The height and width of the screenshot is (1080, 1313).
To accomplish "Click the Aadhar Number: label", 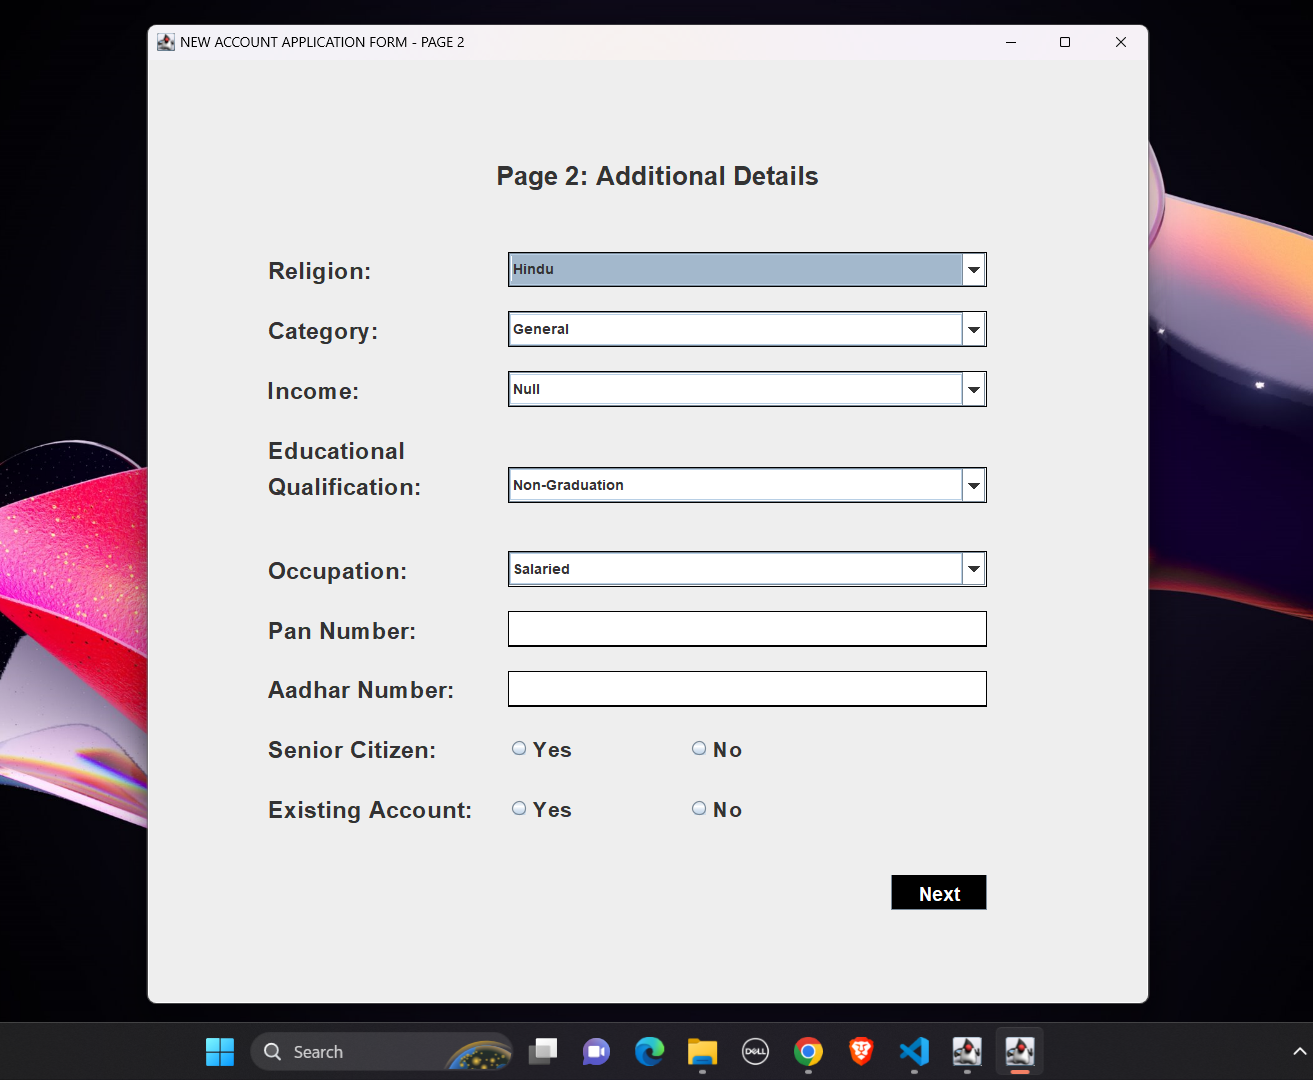I will tap(361, 690).
